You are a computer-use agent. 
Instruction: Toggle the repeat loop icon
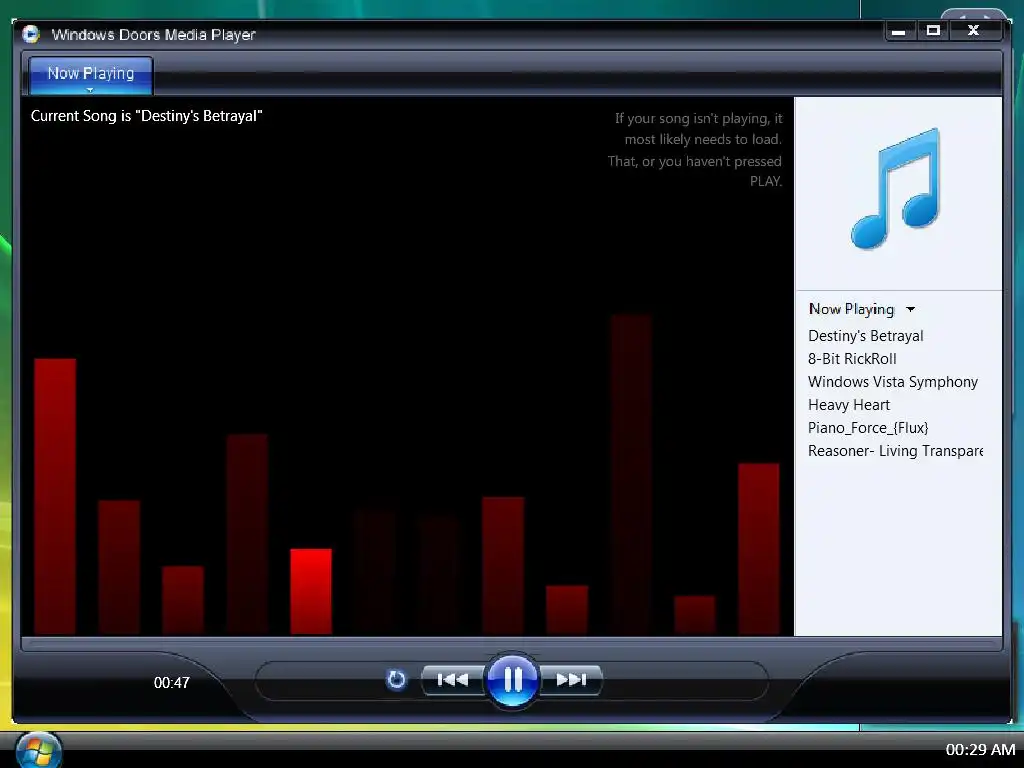pyautogui.click(x=396, y=680)
